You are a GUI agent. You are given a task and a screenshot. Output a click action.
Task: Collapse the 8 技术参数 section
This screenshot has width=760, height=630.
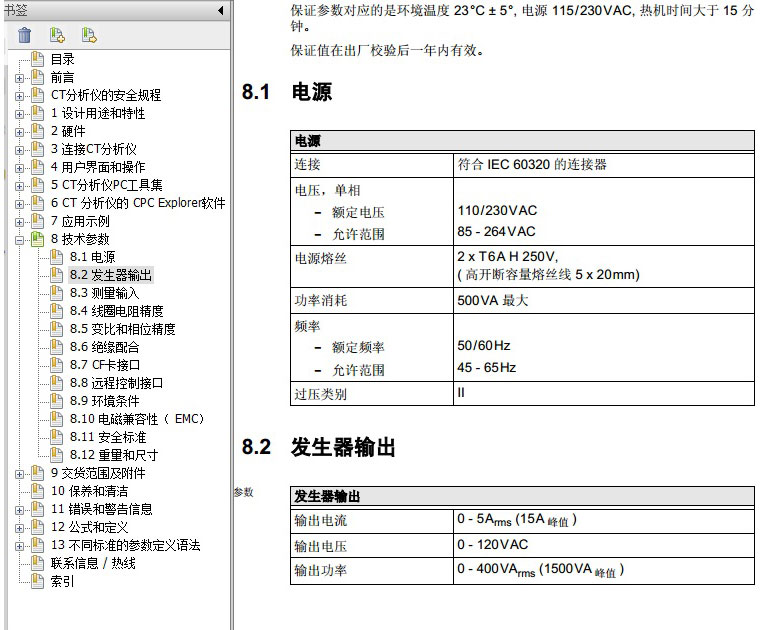point(20,239)
